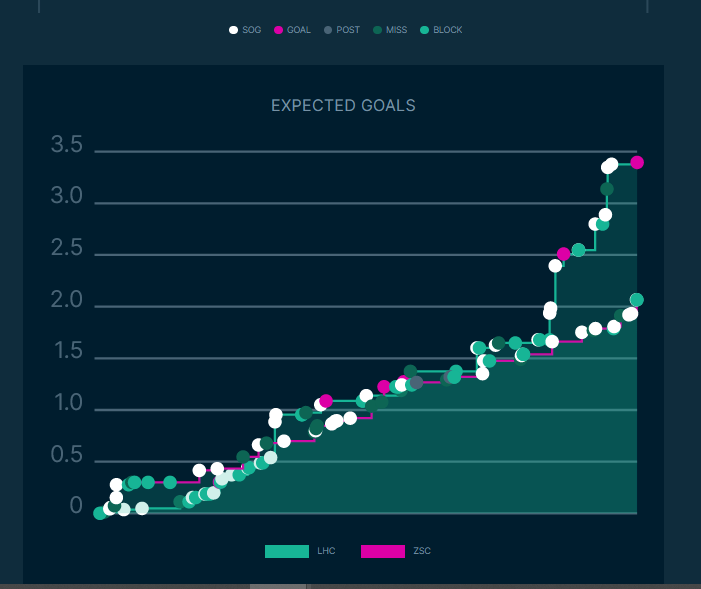701x589 pixels.
Task: Click the magenta GOAL legend dot
Action: [279, 30]
